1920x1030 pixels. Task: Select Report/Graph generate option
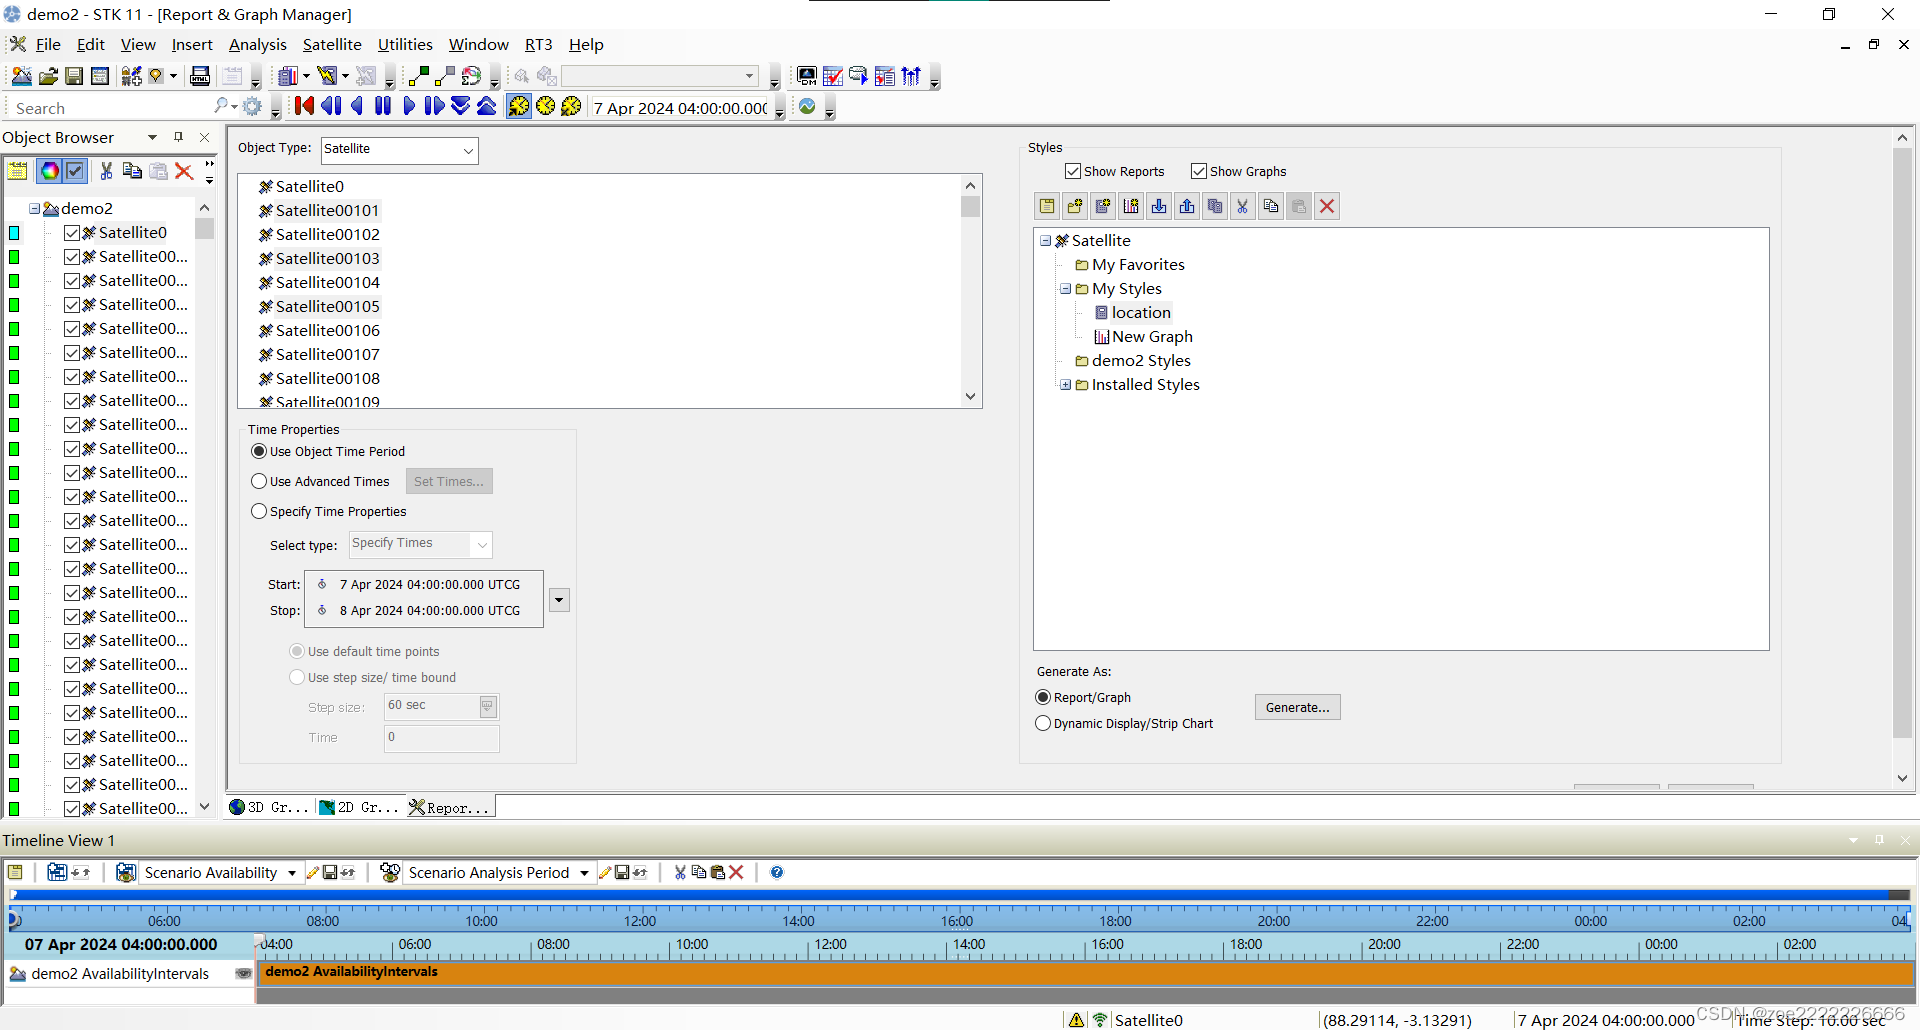click(x=1043, y=697)
